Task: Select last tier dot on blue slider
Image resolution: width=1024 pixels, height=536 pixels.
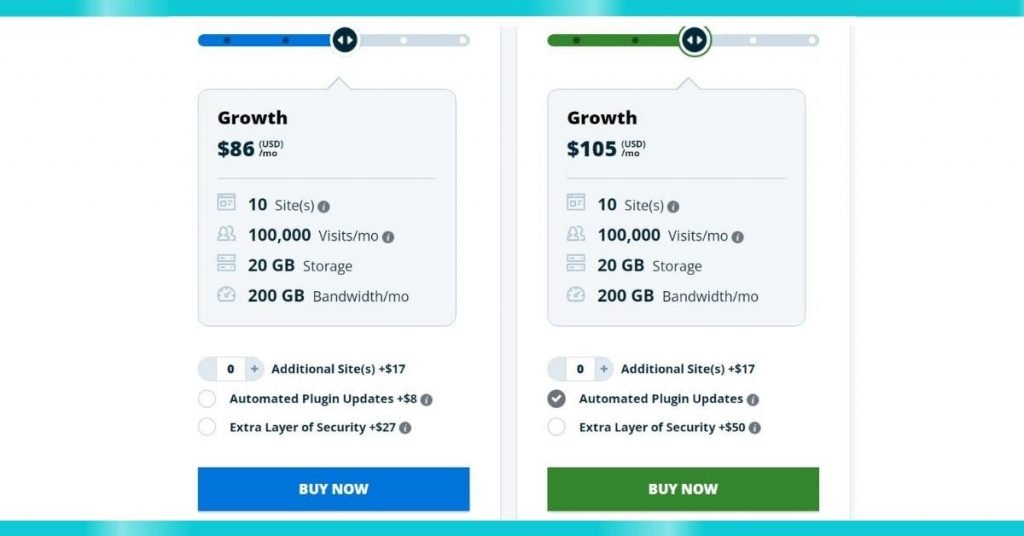Action: [462, 40]
